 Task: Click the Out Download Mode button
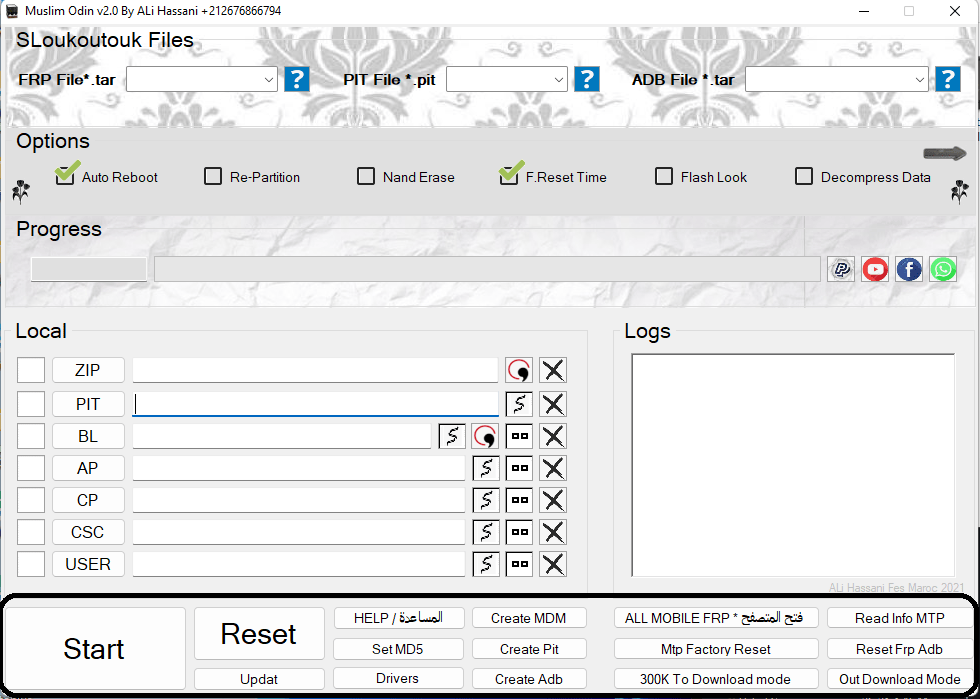pos(900,679)
